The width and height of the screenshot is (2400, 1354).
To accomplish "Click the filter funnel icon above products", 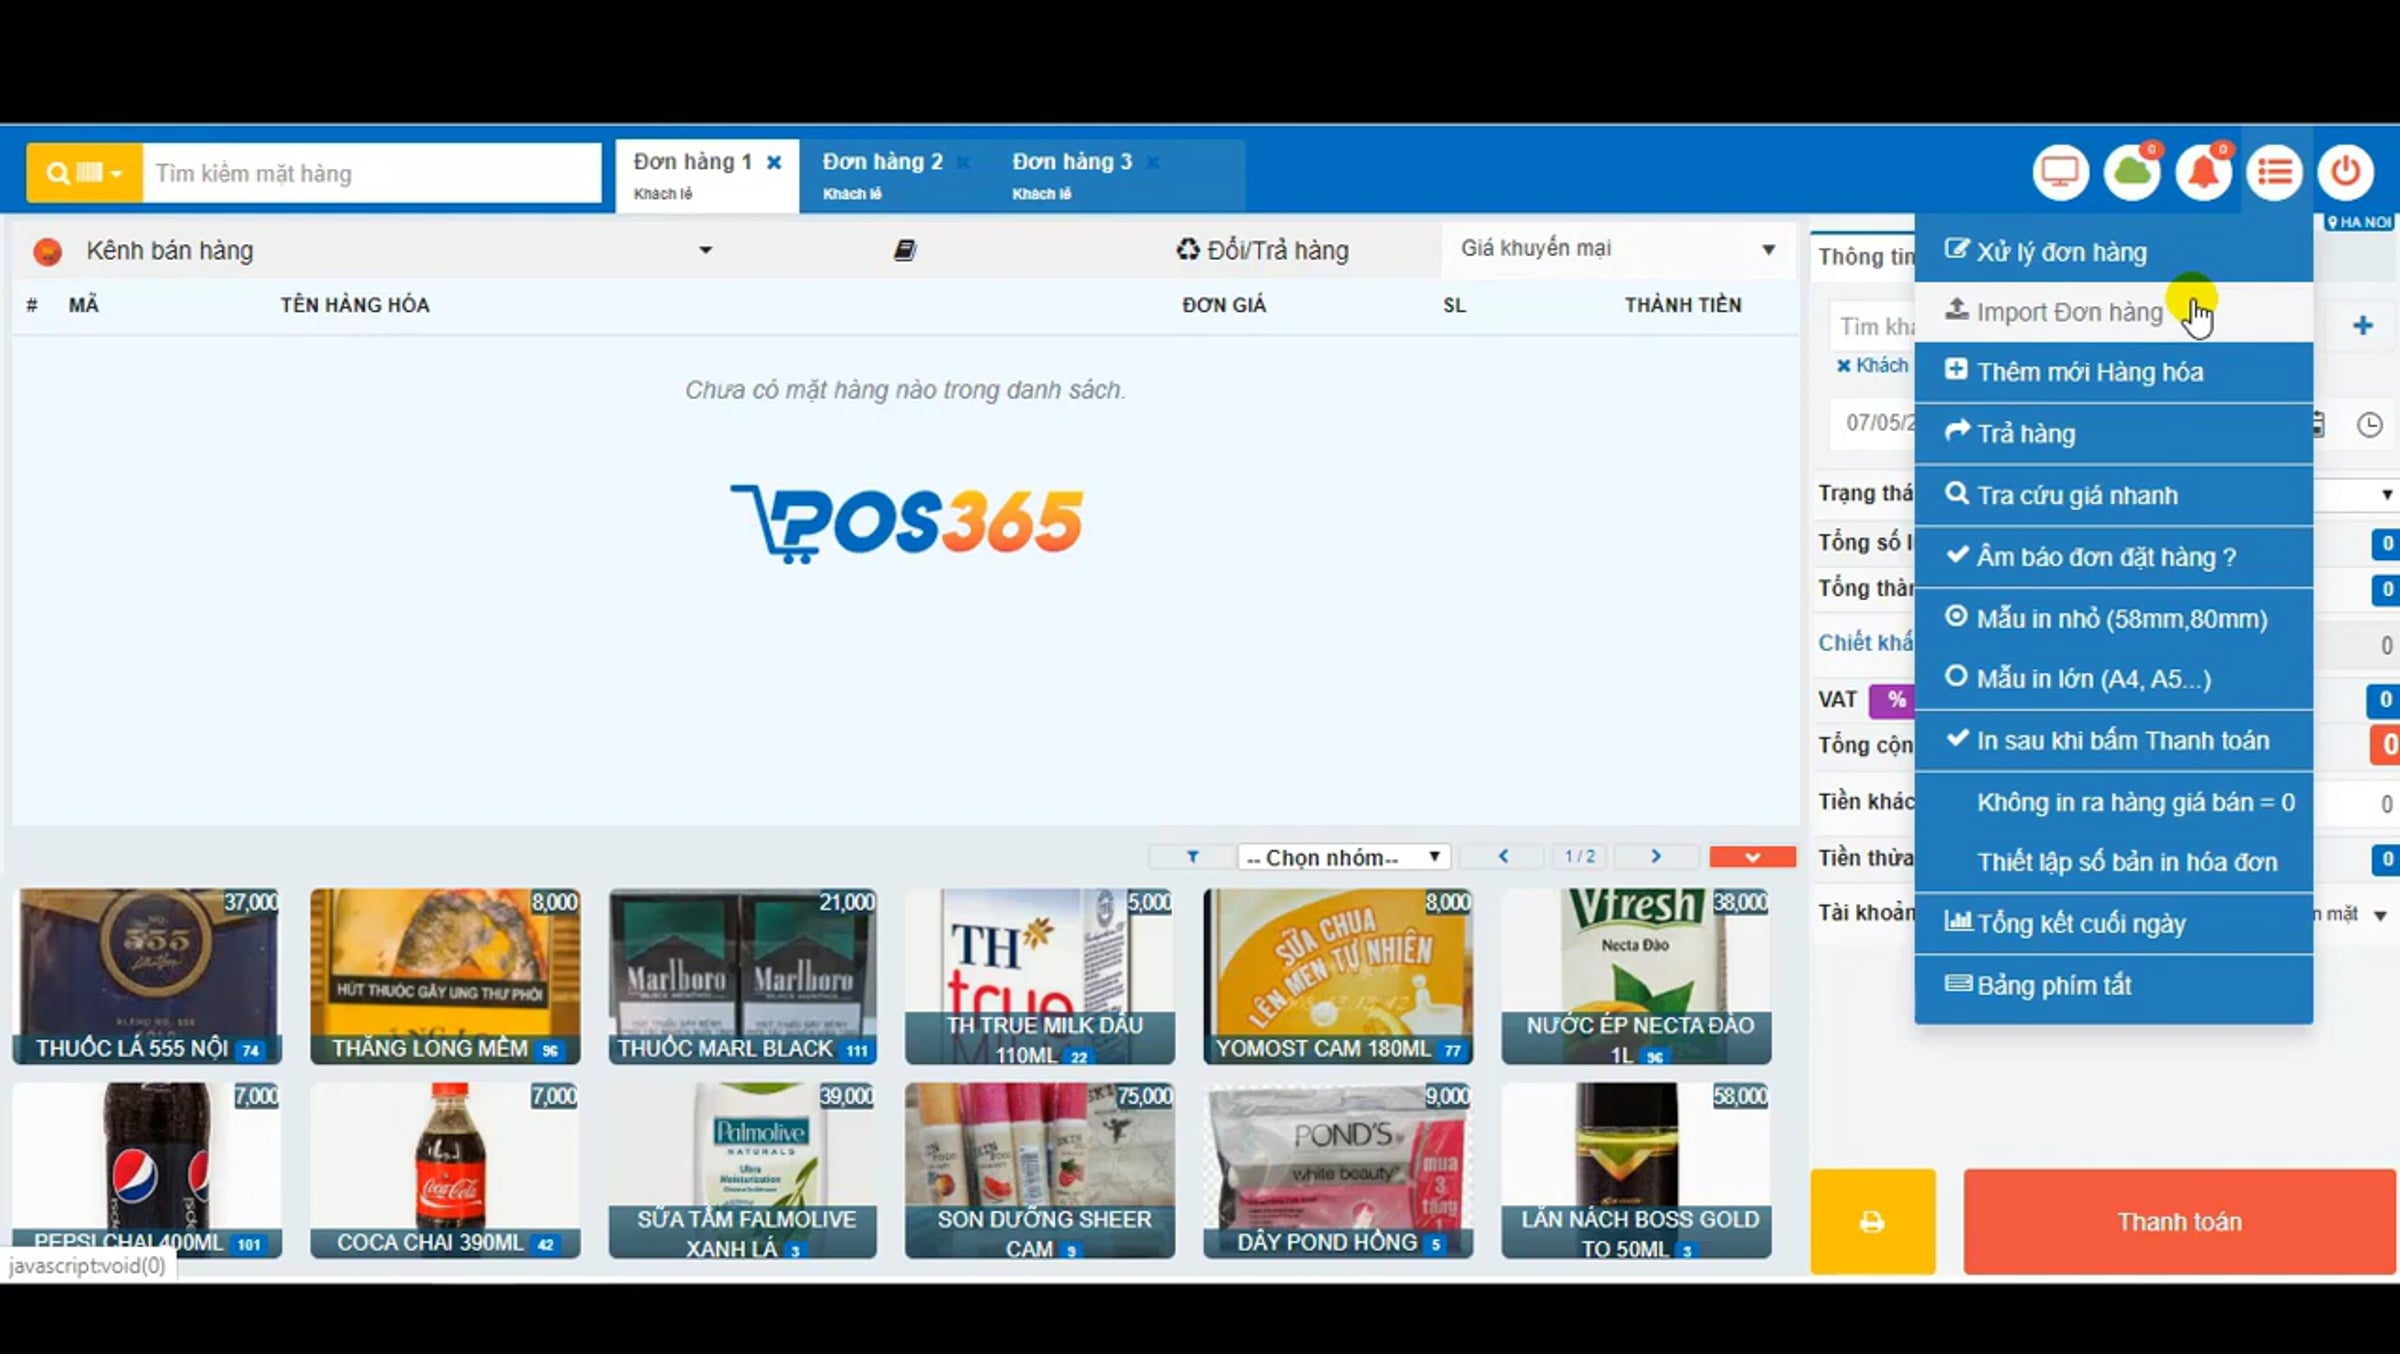I will (x=1192, y=857).
